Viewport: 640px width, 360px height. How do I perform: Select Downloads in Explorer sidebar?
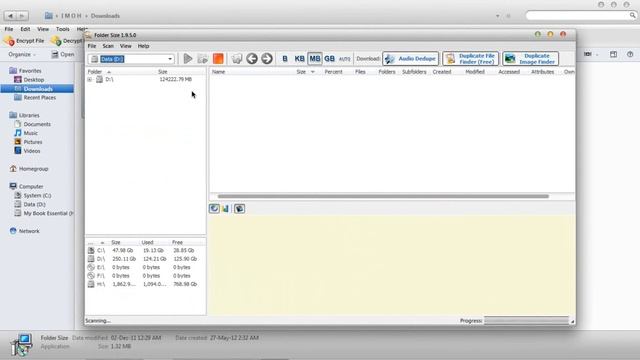(x=38, y=89)
